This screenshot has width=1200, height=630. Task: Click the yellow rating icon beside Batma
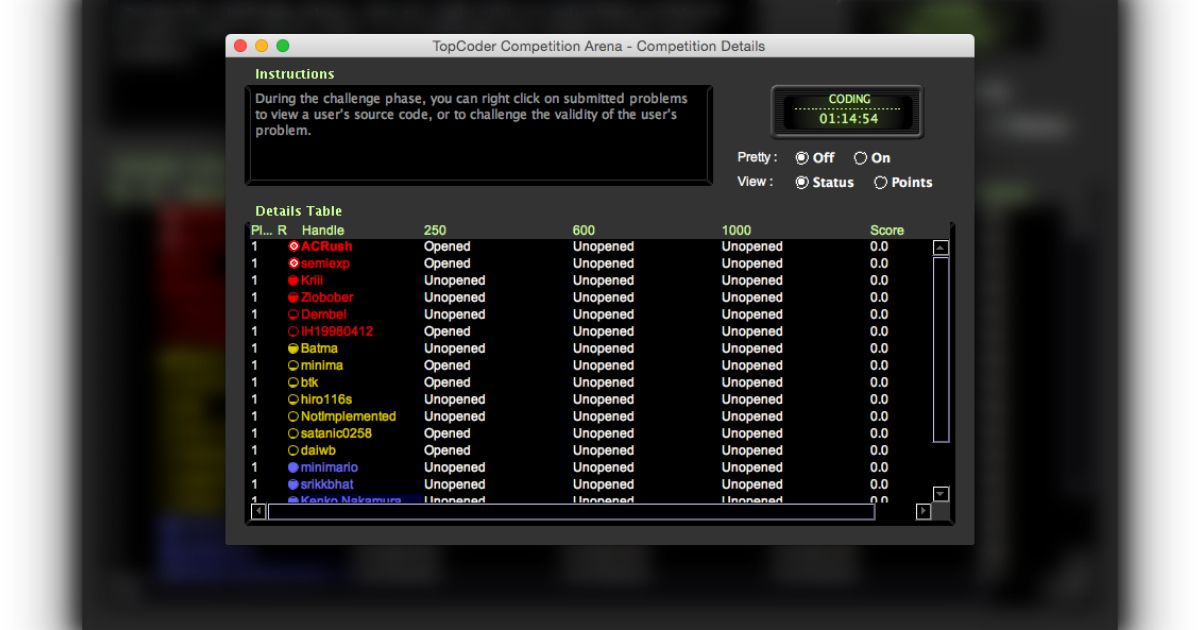(x=293, y=348)
